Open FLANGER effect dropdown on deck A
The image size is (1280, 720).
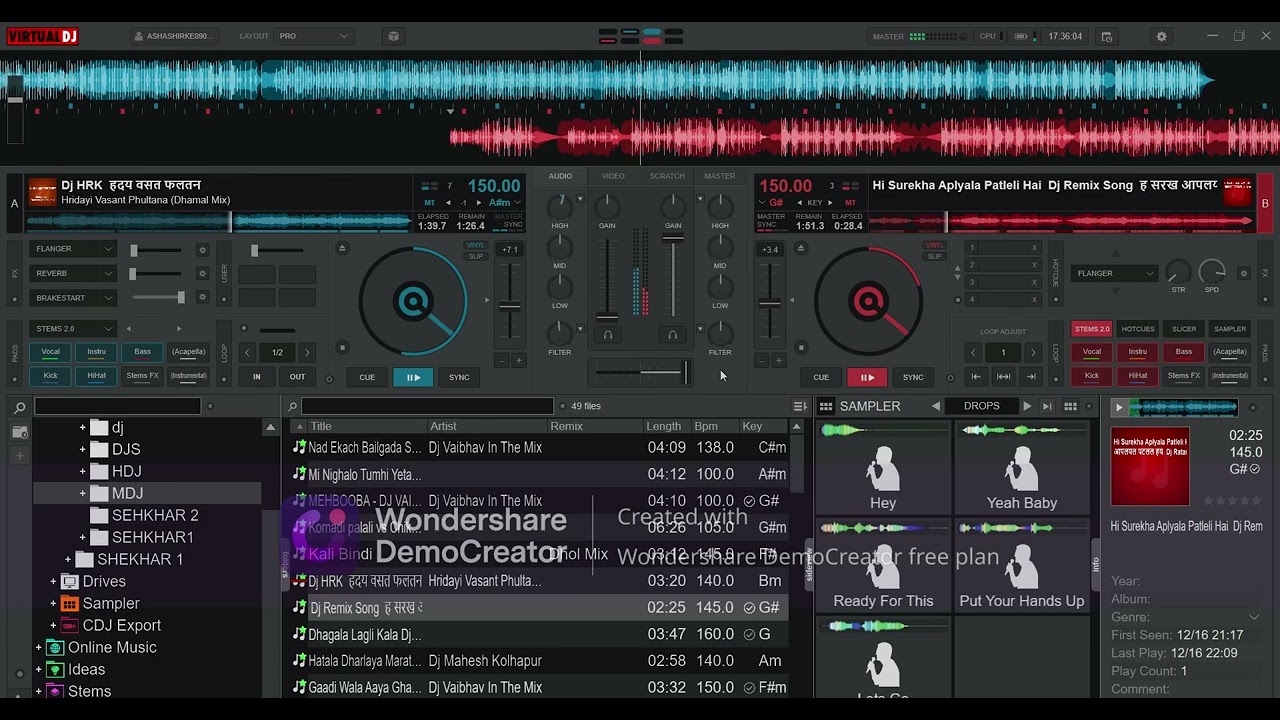[x=74, y=249]
